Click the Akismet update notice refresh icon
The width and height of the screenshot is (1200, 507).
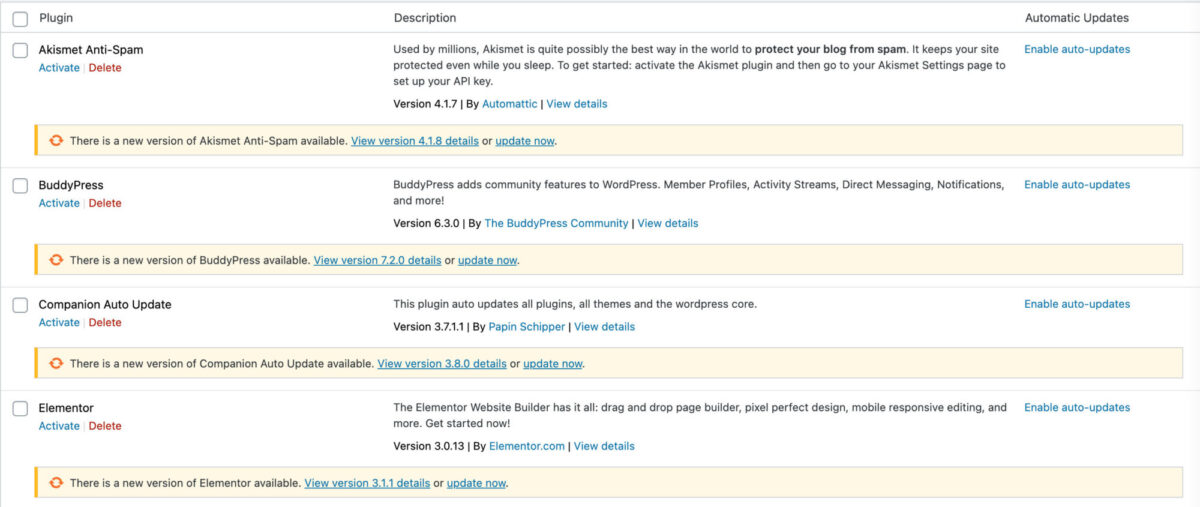[x=57, y=141]
